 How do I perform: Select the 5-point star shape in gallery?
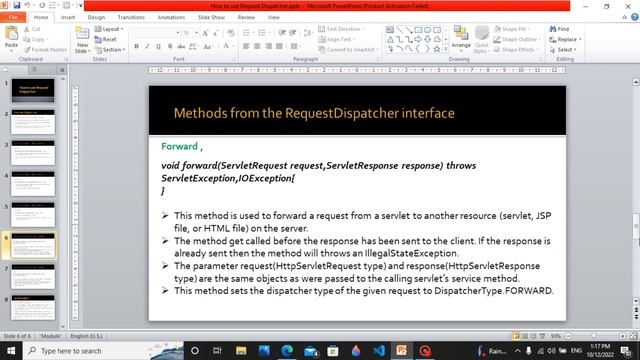point(437,49)
